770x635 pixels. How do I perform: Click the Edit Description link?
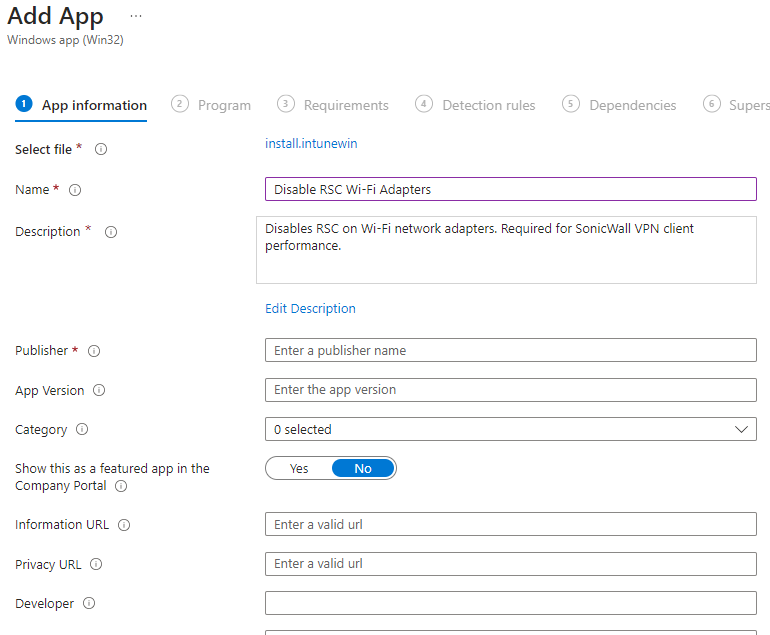coord(310,309)
